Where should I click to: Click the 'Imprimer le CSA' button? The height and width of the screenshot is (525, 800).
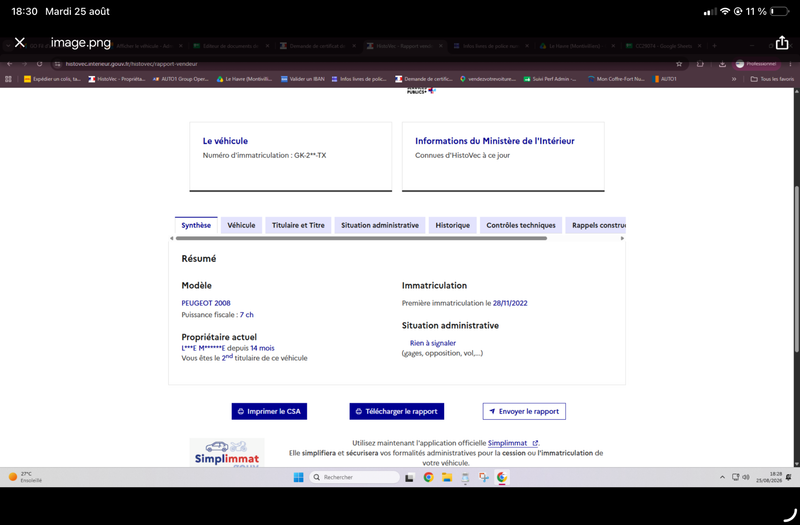point(269,411)
